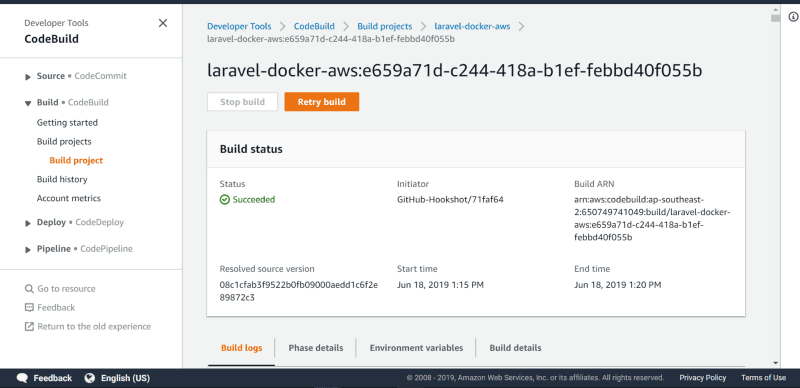Expand the Source CodeCommit section
Screen dimensions: 800x388
(x=28, y=77)
